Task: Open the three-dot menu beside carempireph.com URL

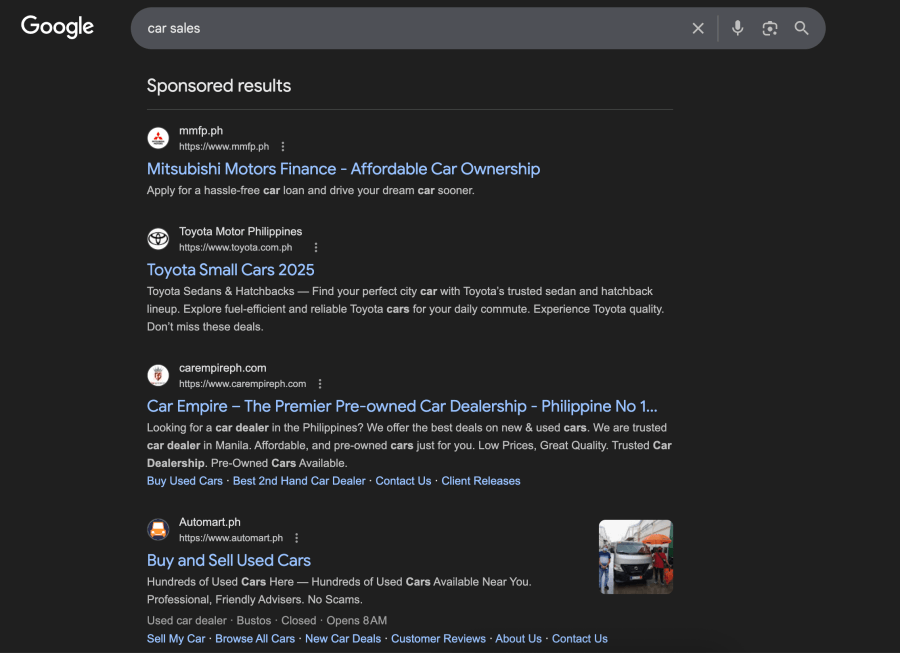Action: 320,384
